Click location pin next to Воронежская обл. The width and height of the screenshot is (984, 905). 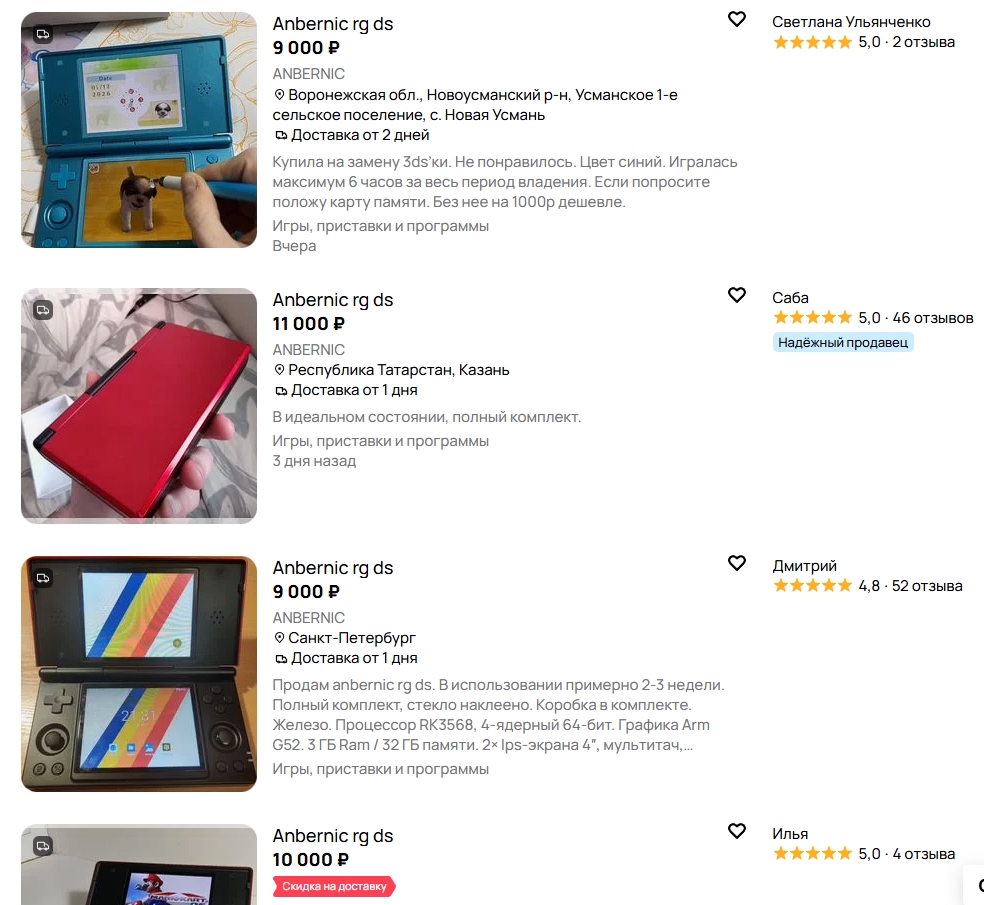point(279,95)
